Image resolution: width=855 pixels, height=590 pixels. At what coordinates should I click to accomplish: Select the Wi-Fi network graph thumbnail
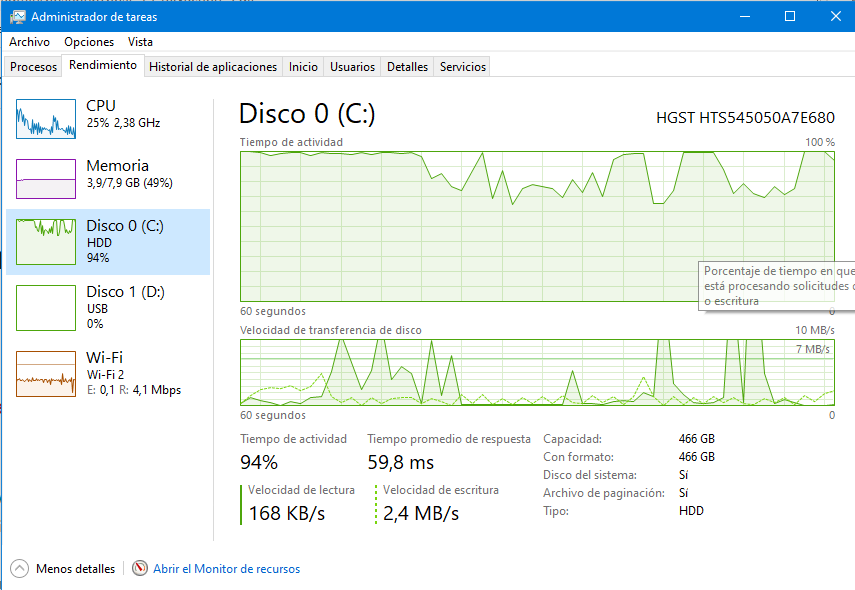click(46, 373)
